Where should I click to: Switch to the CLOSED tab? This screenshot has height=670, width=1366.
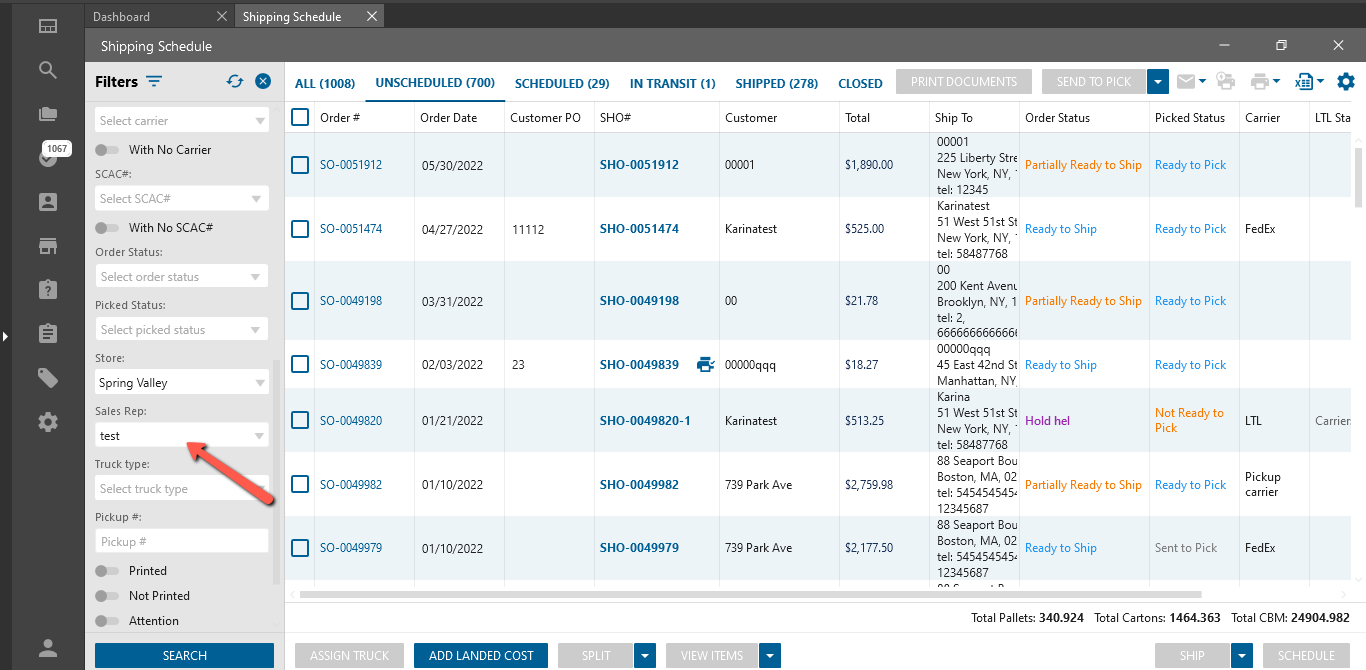(860, 83)
